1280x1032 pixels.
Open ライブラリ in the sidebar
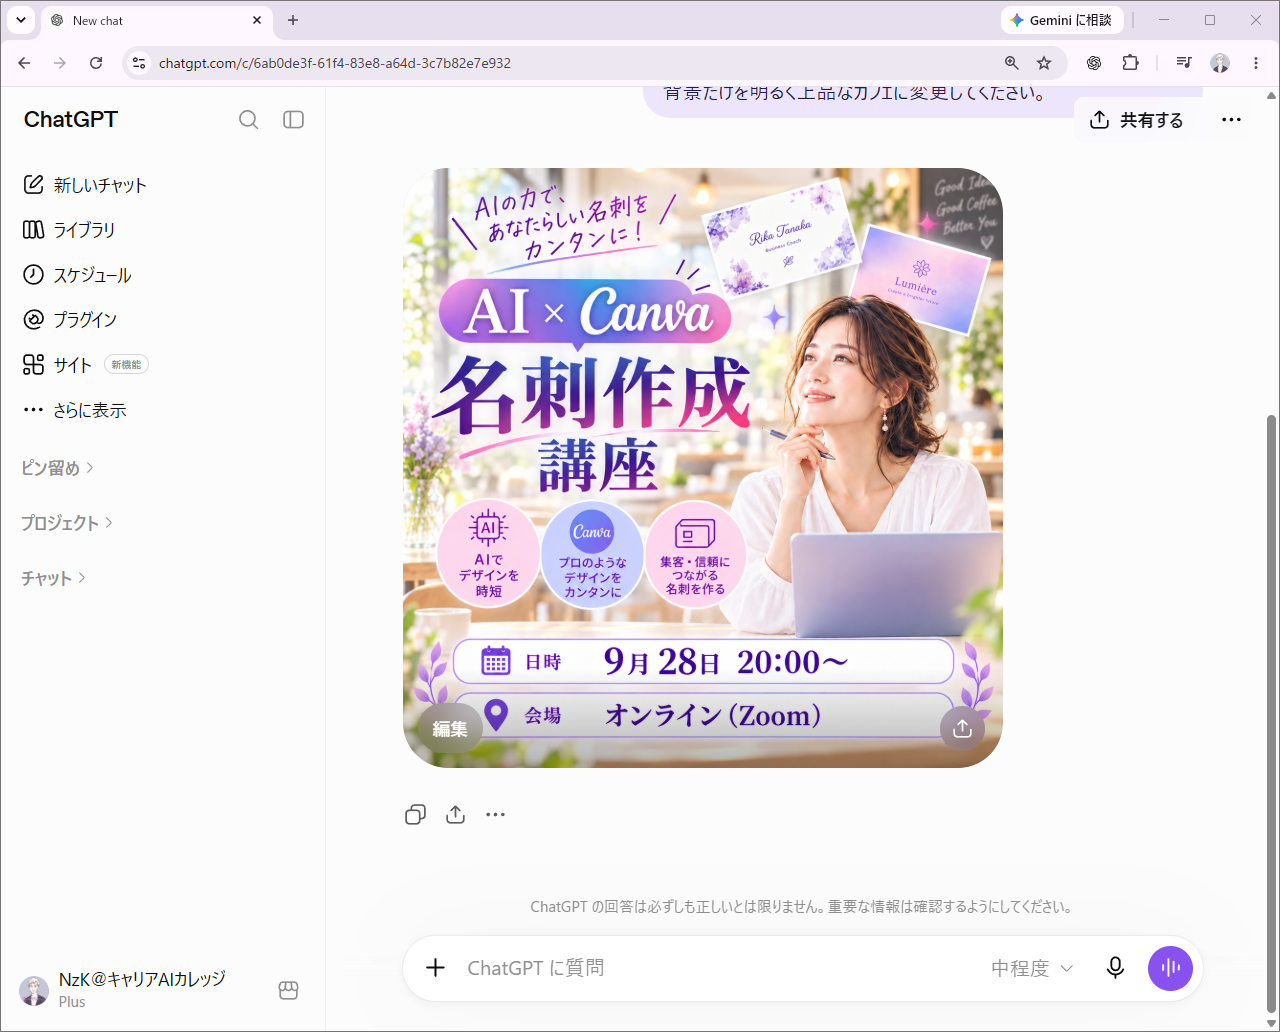[x=69, y=230]
